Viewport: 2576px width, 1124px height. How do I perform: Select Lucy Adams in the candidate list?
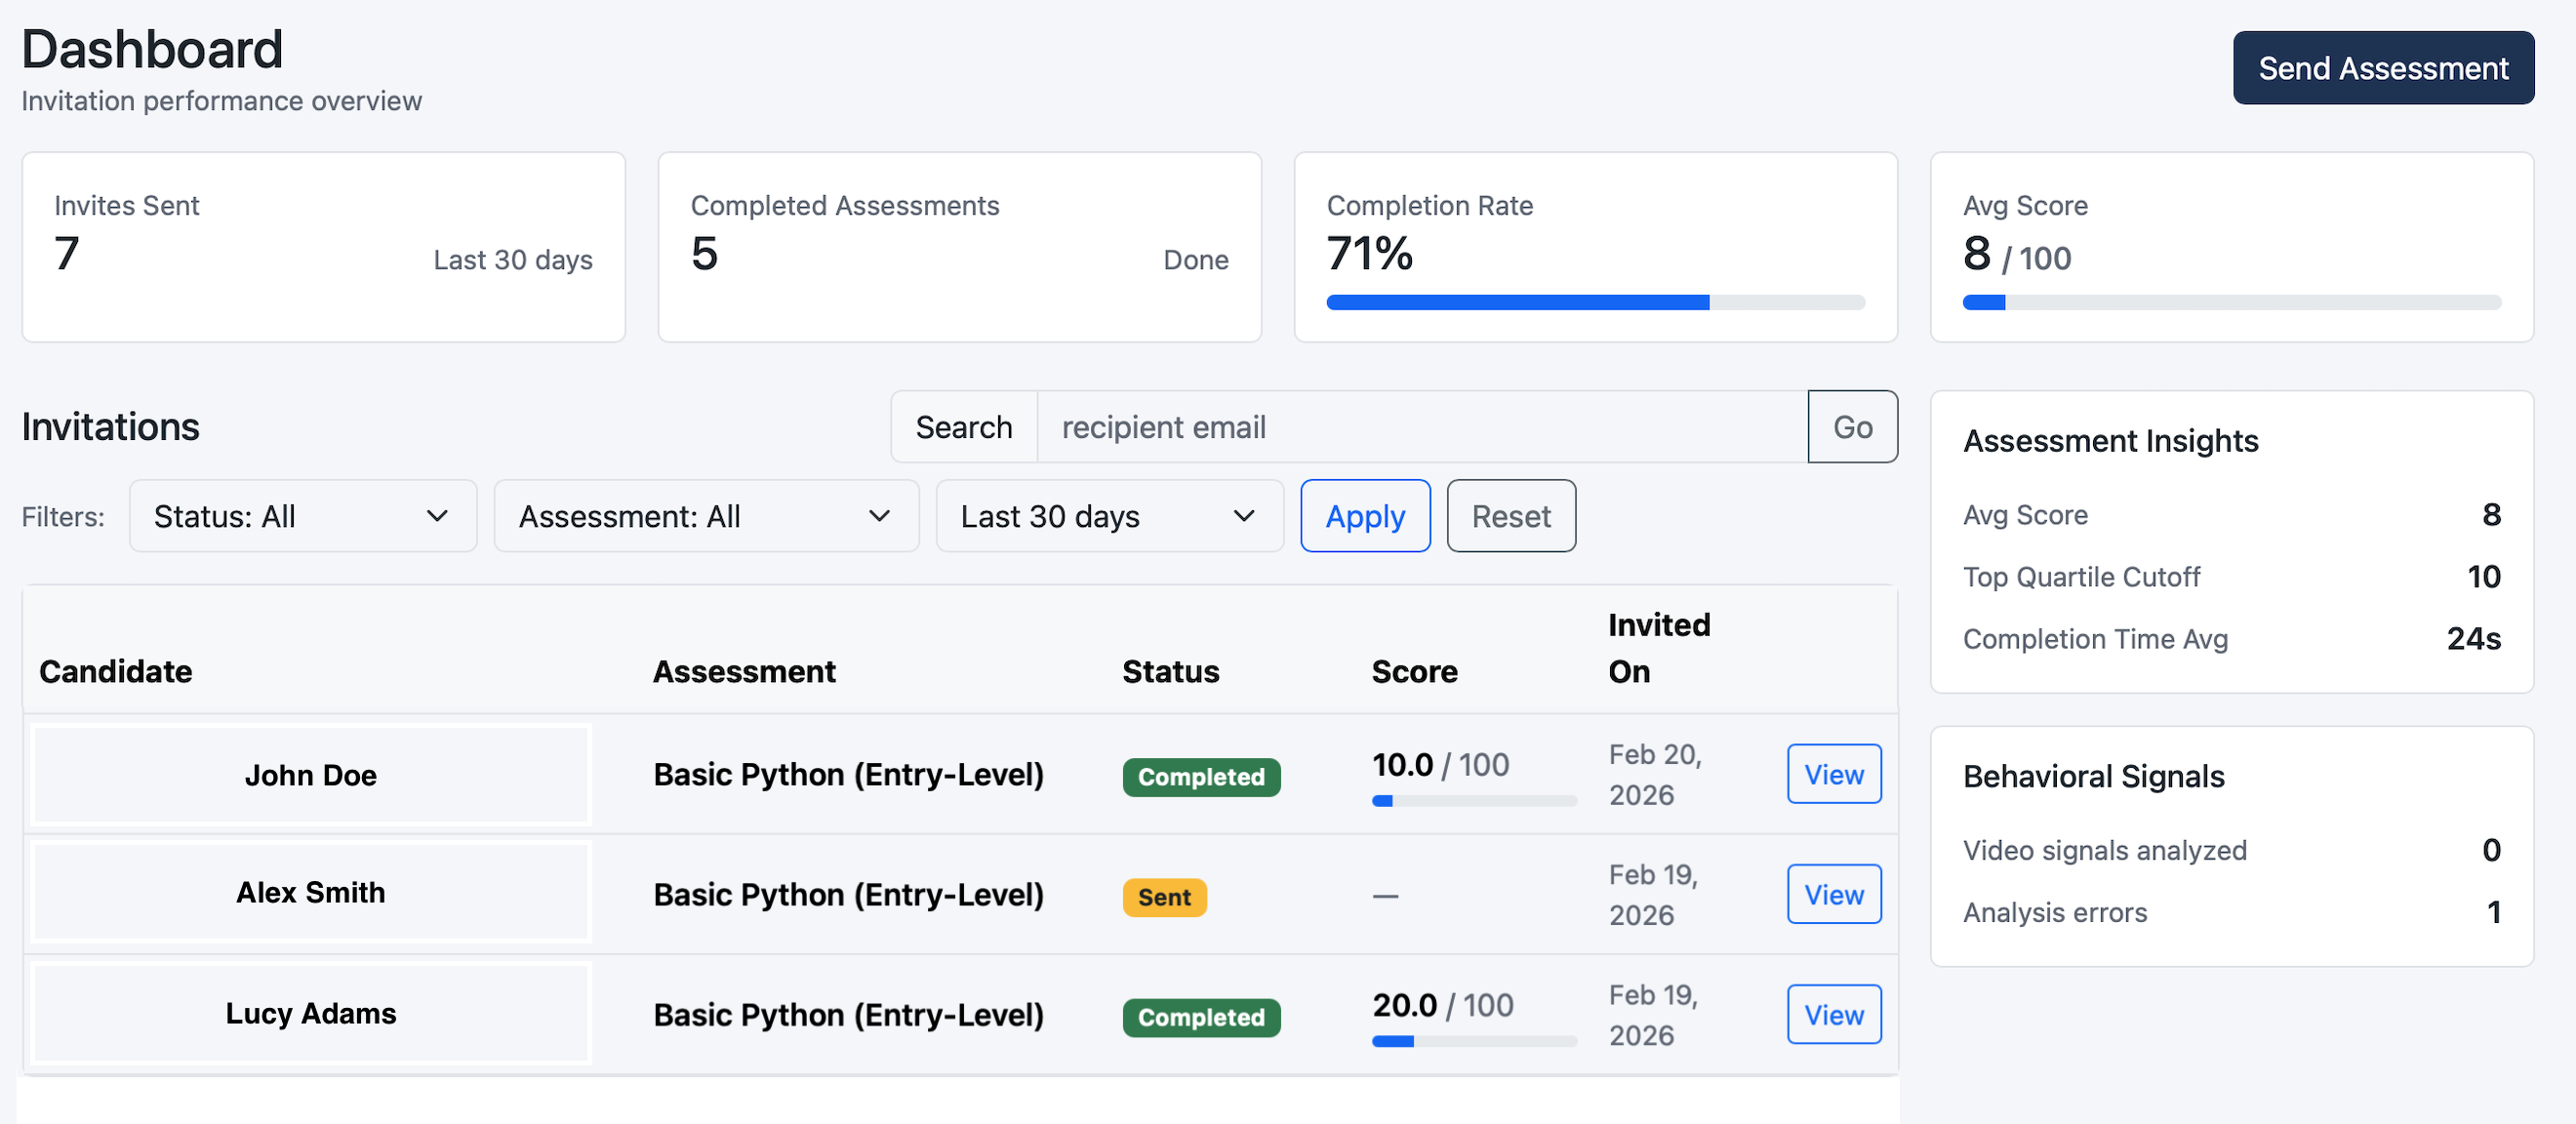[x=310, y=1013]
